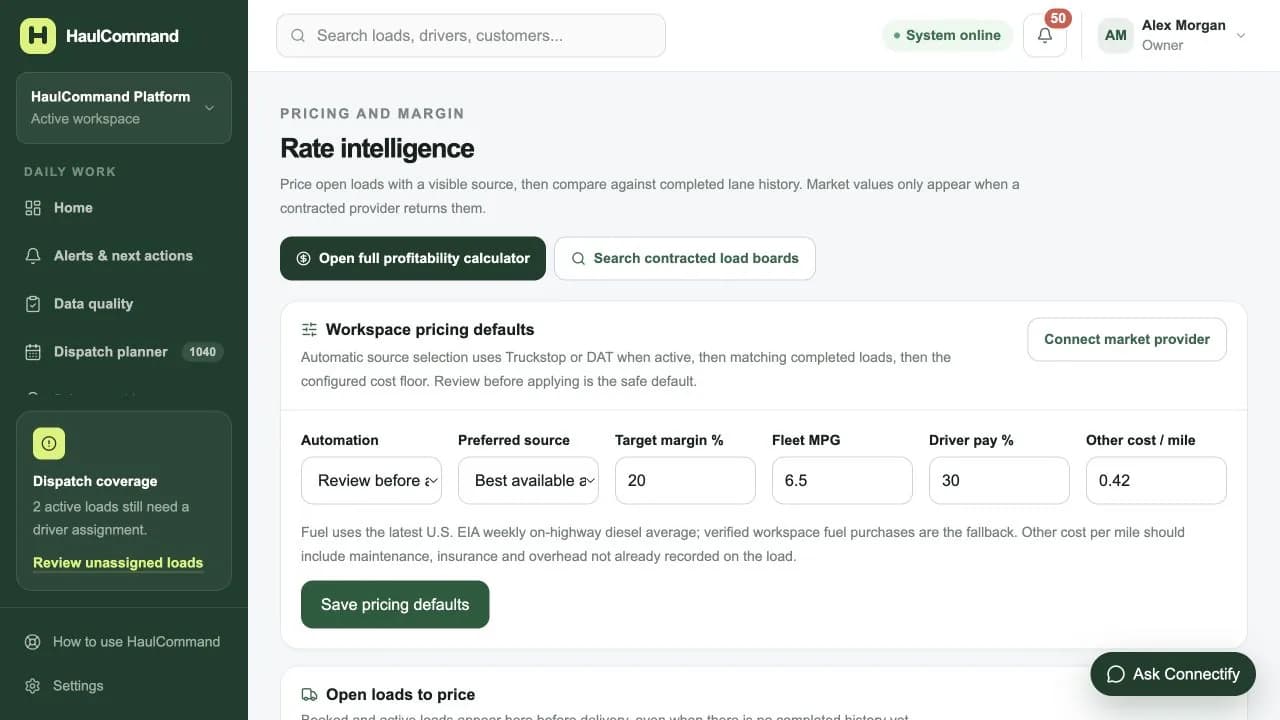Edit the Driver pay % field
Image resolution: width=1280 pixels, height=720 pixels.
[999, 480]
